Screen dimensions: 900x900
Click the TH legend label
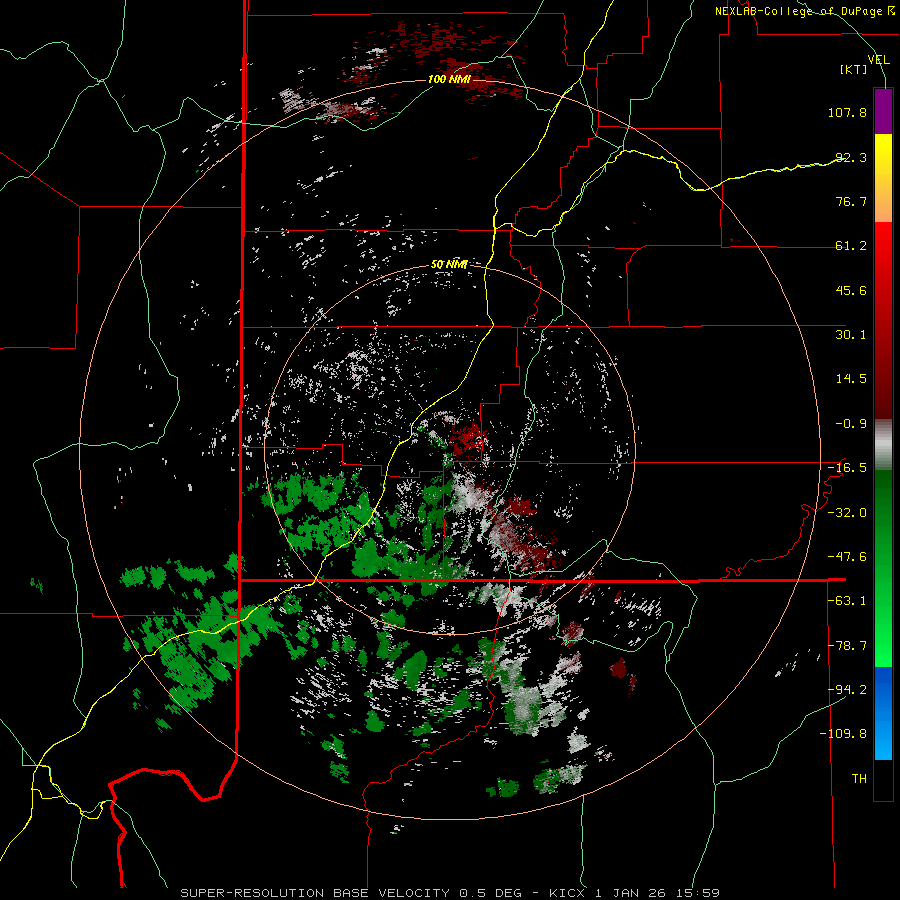[859, 779]
